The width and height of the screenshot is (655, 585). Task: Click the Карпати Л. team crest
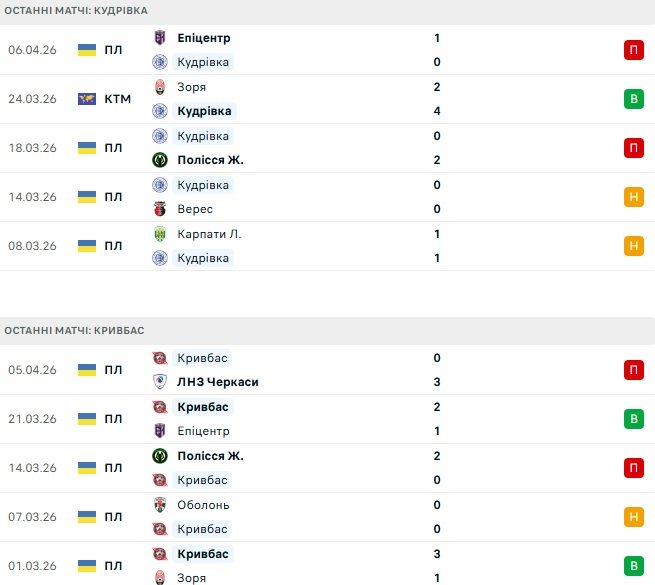tap(159, 234)
